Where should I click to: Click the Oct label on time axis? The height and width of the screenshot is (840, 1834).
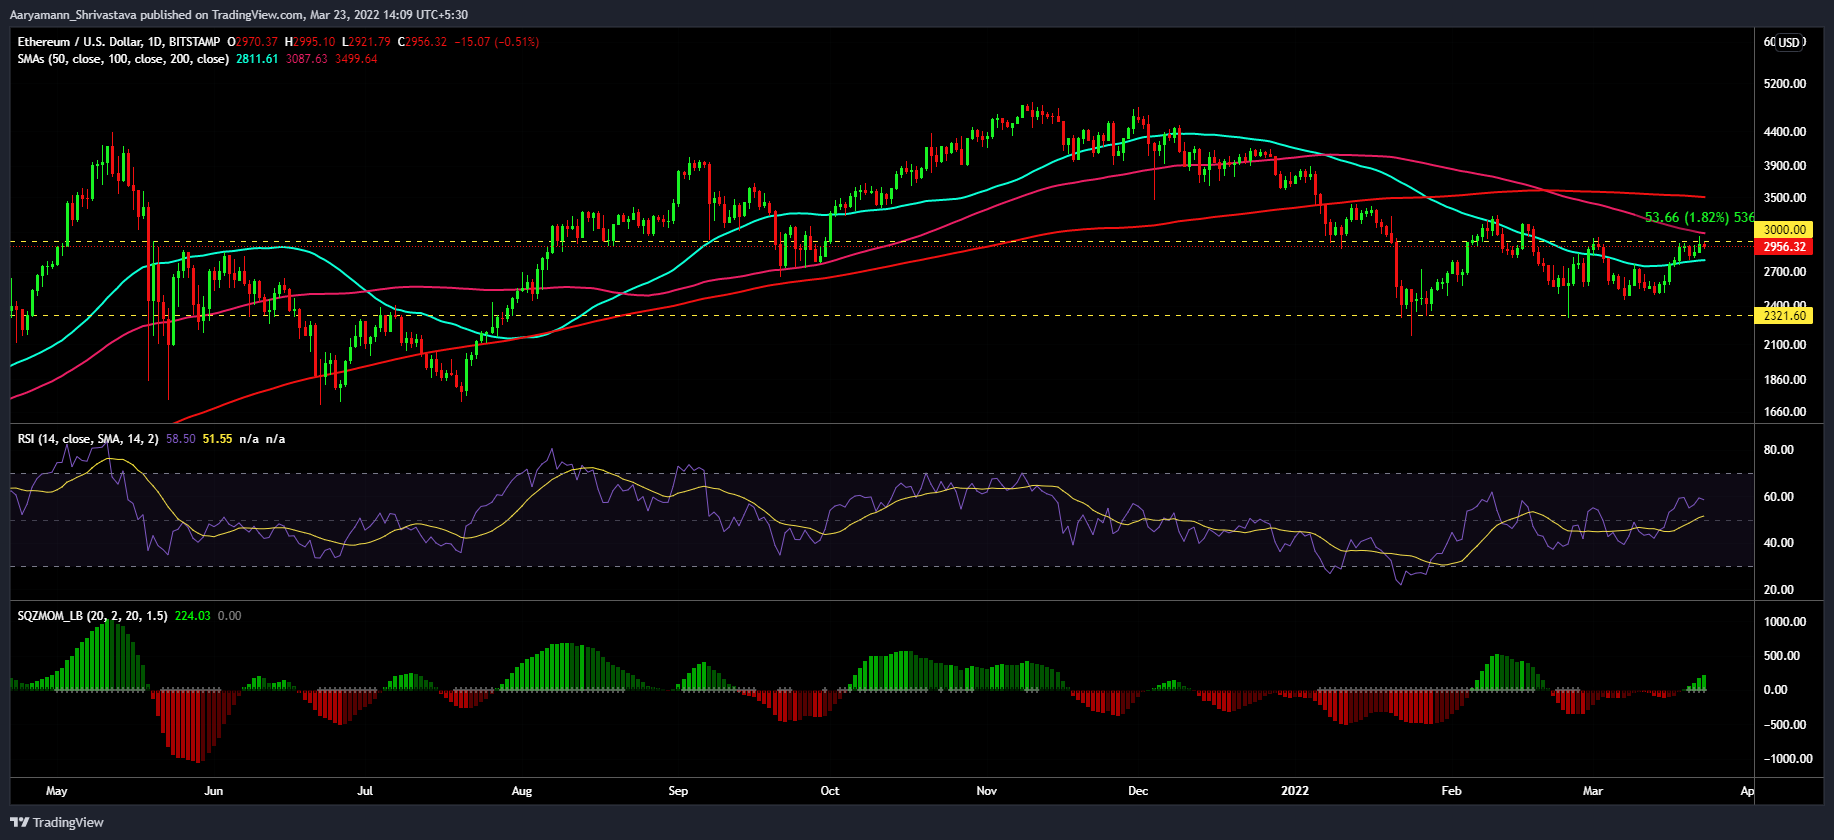click(830, 791)
